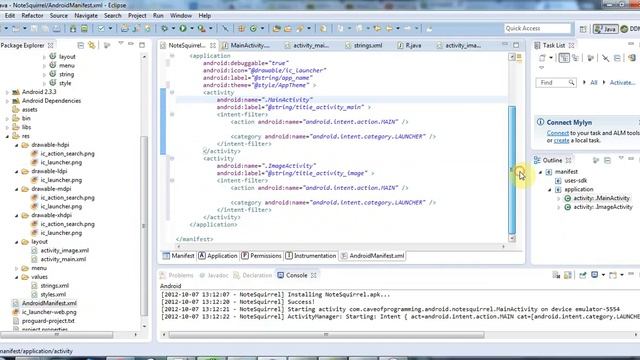Switch to the Declaration view tab
The width and height of the screenshot is (640, 360).
(252, 276)
